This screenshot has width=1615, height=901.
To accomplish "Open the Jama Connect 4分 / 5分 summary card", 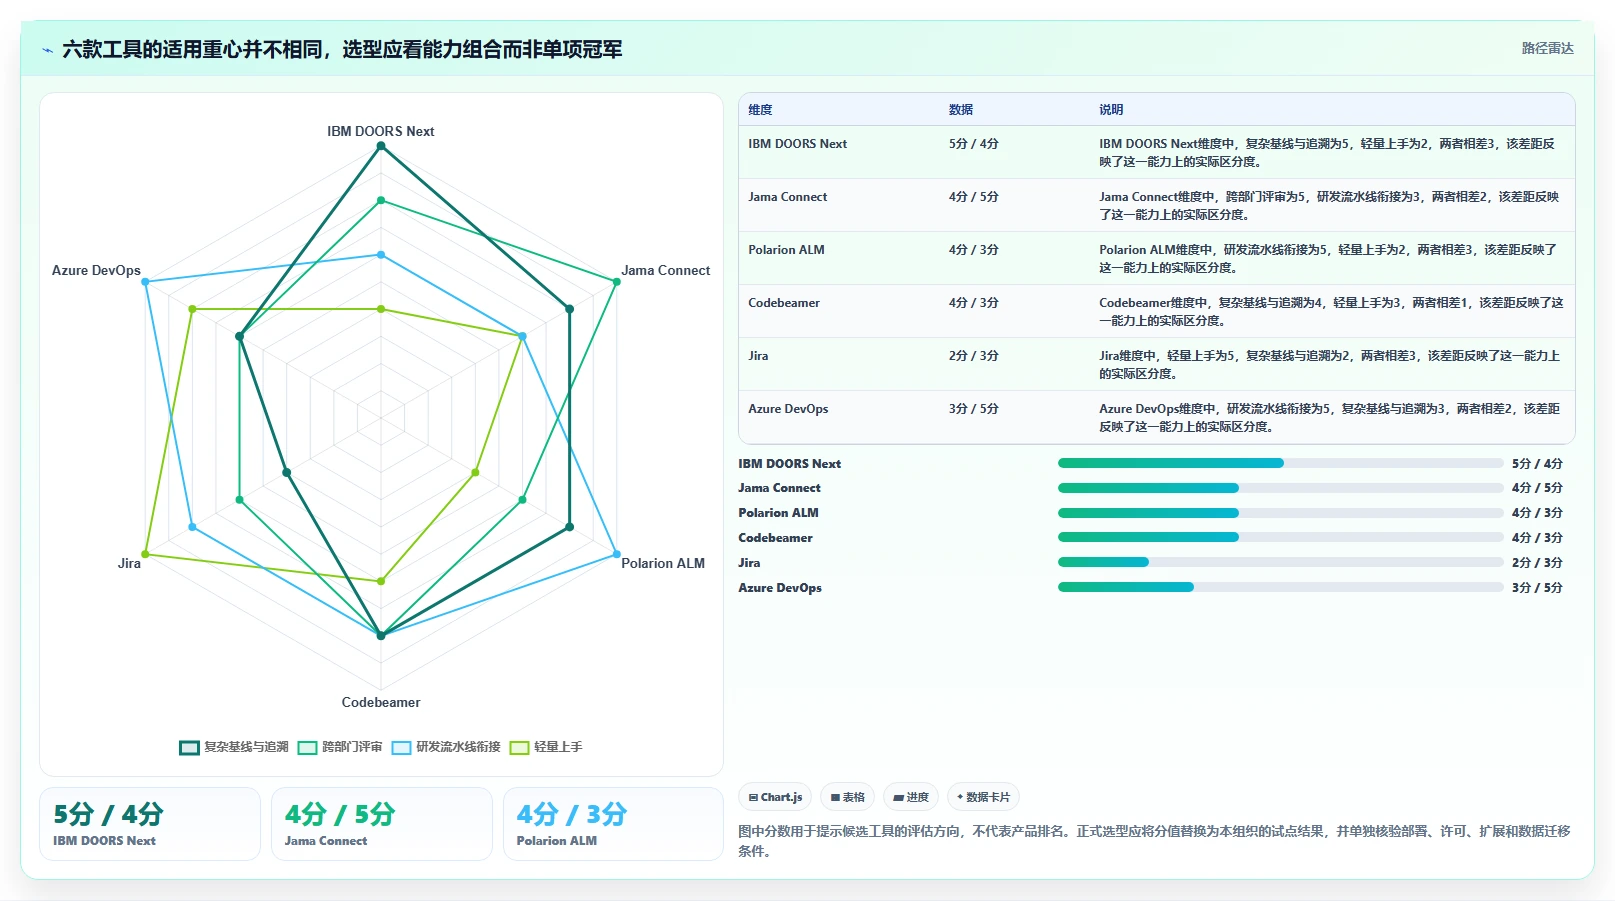I will point(382,824).
